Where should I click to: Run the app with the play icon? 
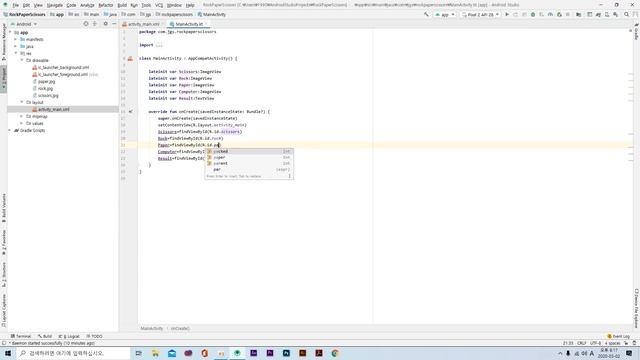(x=507, y=14)
